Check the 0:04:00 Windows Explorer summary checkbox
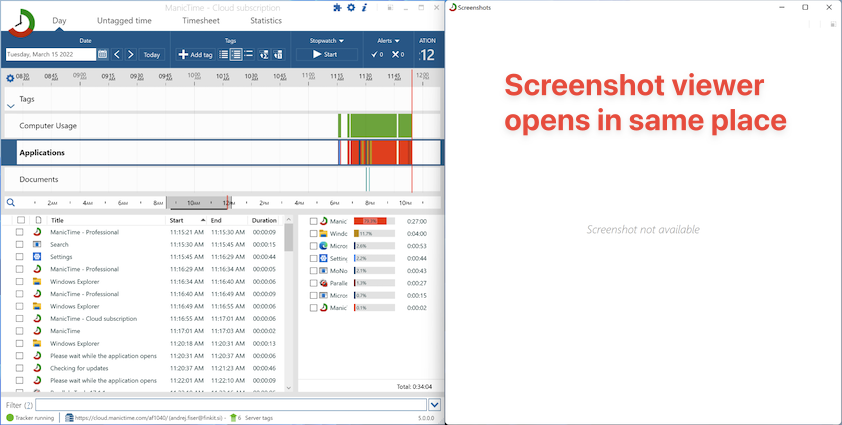 (314, 233)
